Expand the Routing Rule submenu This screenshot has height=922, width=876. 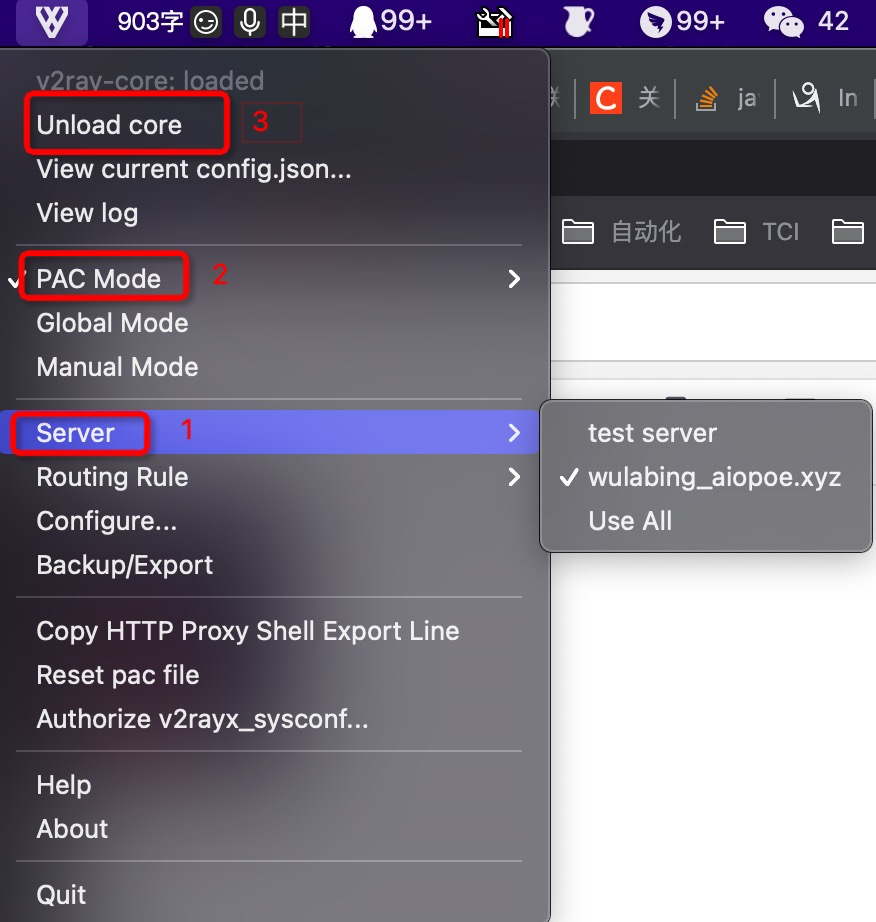pos(269,477)
